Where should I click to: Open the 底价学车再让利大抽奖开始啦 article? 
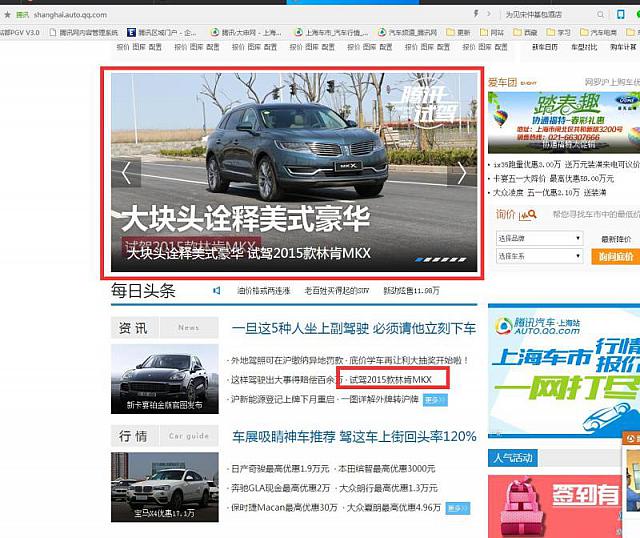[408, 360]
